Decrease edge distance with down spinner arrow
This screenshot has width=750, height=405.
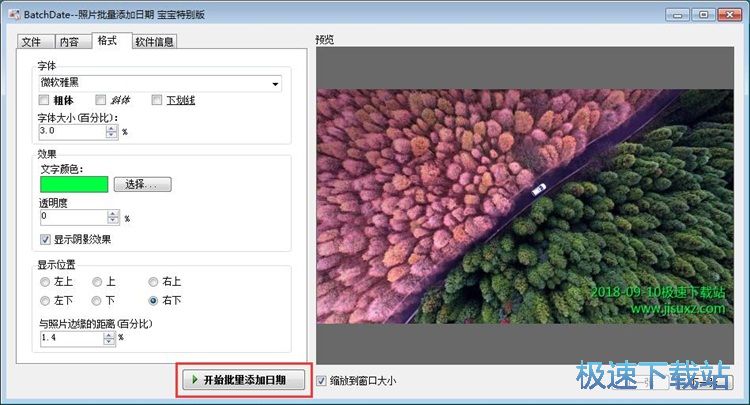(x=110, y=342)
